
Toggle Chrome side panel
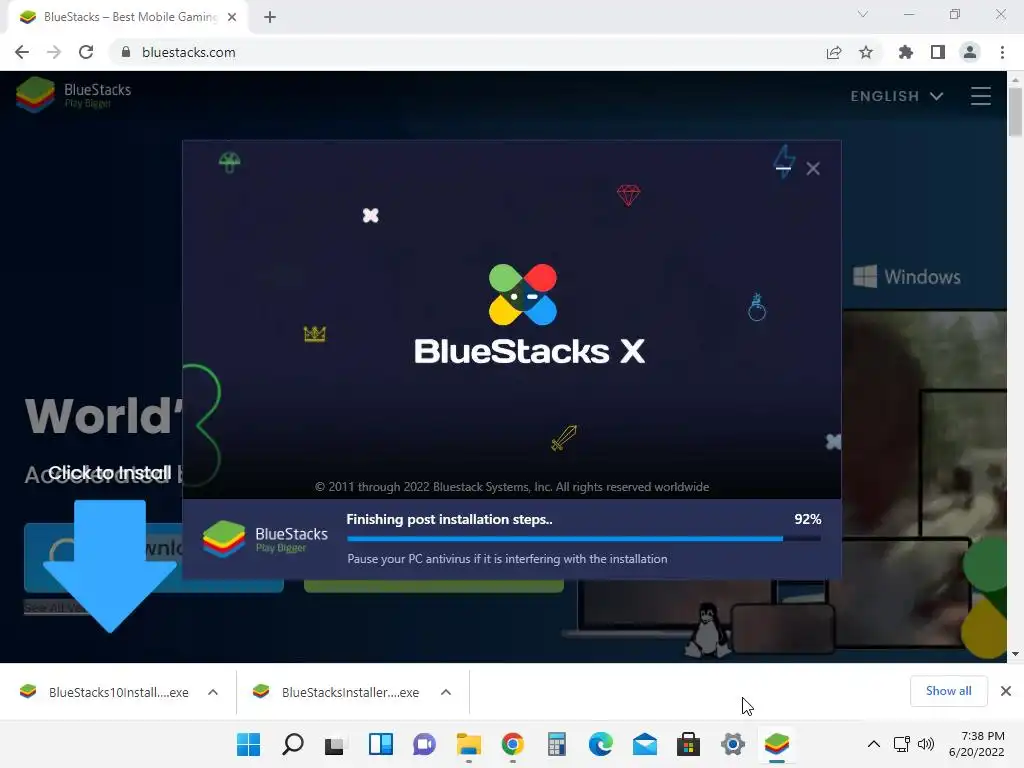pos(938,52)
